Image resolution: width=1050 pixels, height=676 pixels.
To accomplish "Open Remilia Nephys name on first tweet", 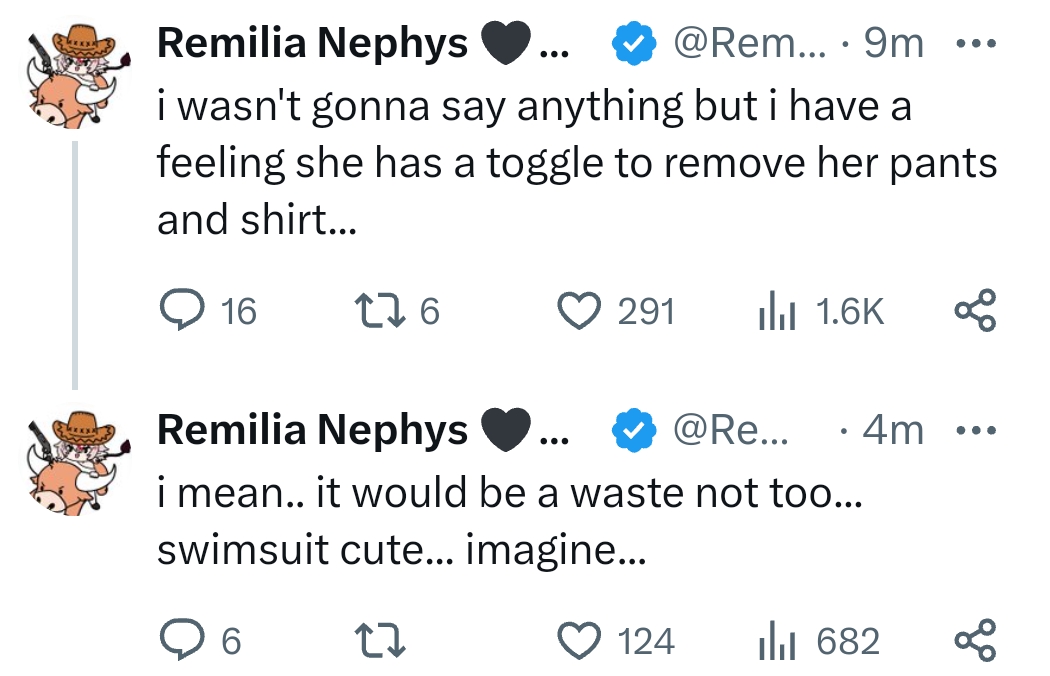I will point(312,44).
